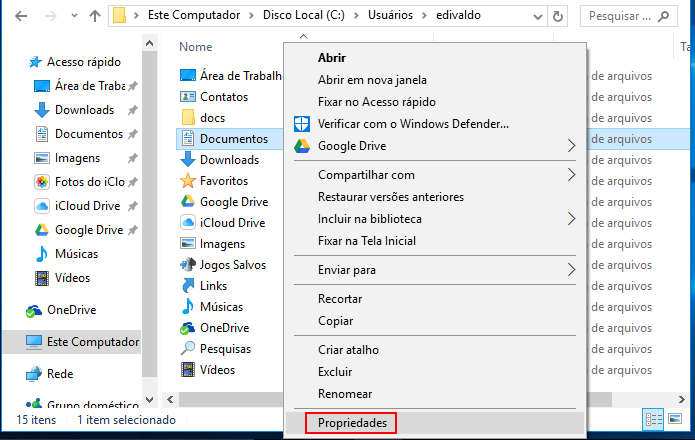Open the OneDrive folder icon in file list
Image resolution: width=695 pixels, height=440 pixels.
(187, 328)
